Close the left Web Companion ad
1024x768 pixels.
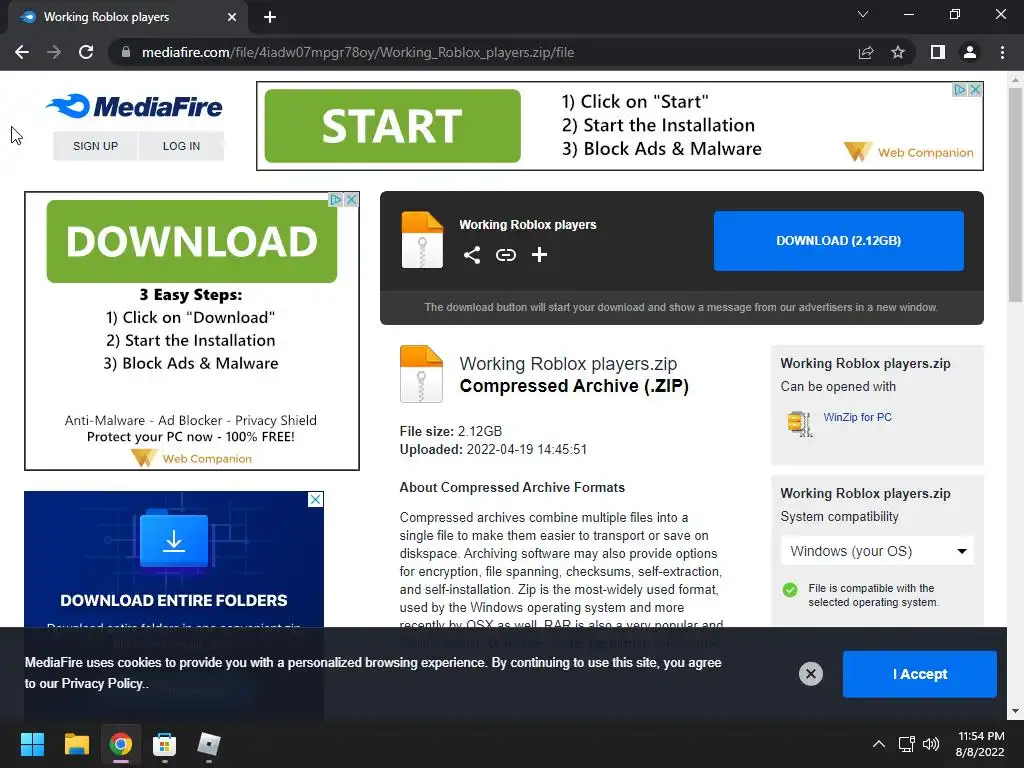click(x=351, y=199)
